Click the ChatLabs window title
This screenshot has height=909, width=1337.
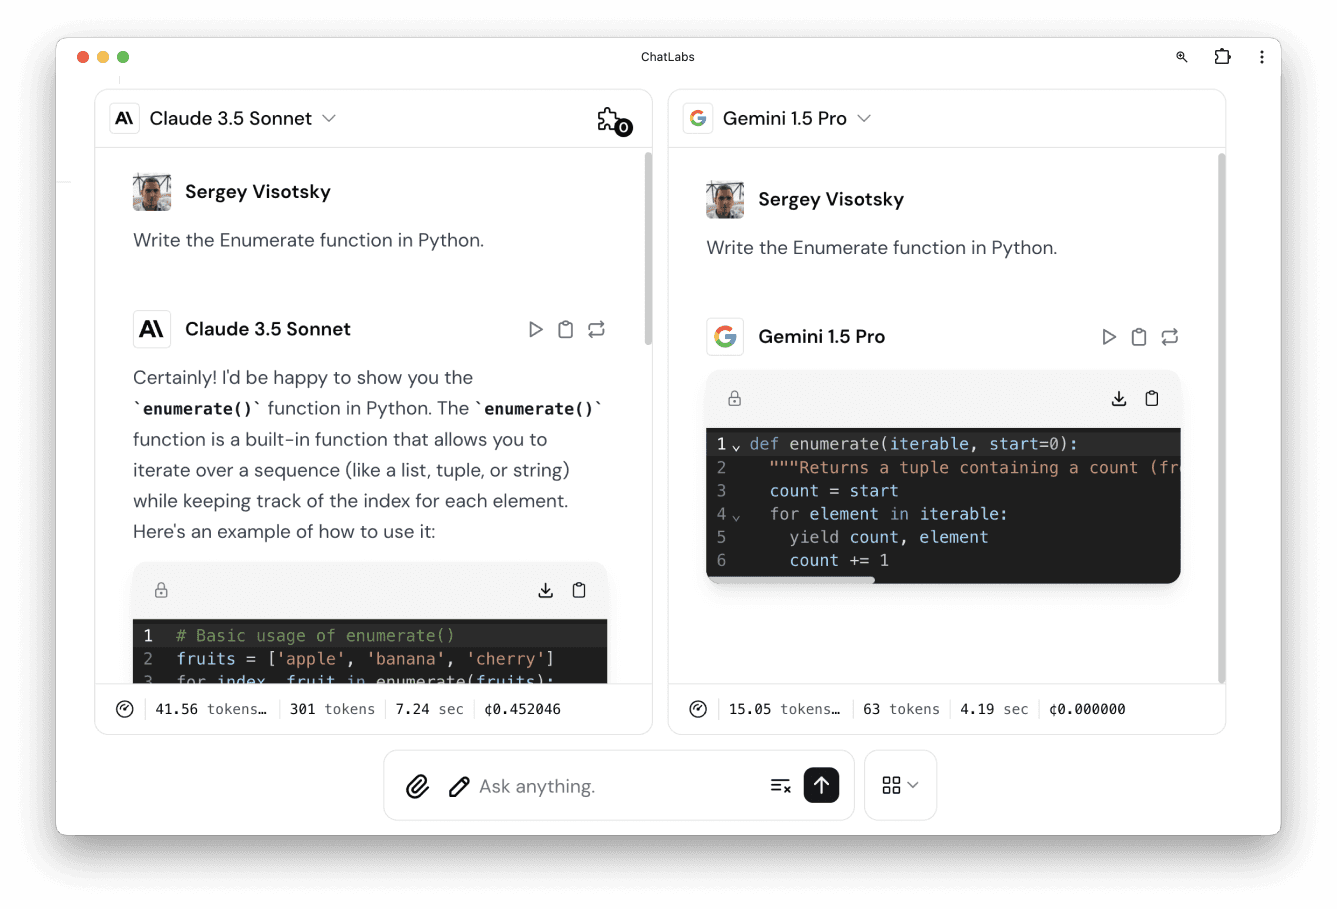[668, 57]
